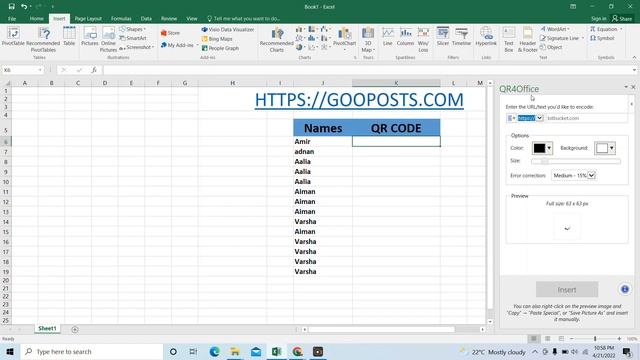The image size is (640, 360).
Task: Open the HTTPS://GOOPOSTS.COM hyperlink
Action: 359,100
